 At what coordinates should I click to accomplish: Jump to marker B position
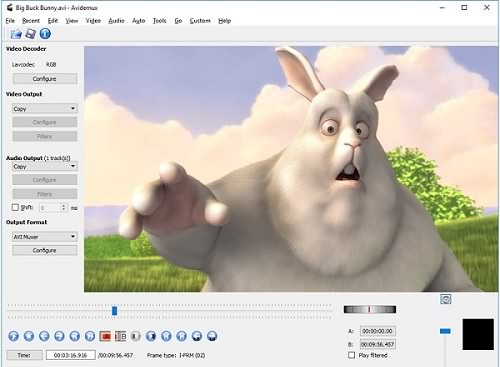click(212, 336)
